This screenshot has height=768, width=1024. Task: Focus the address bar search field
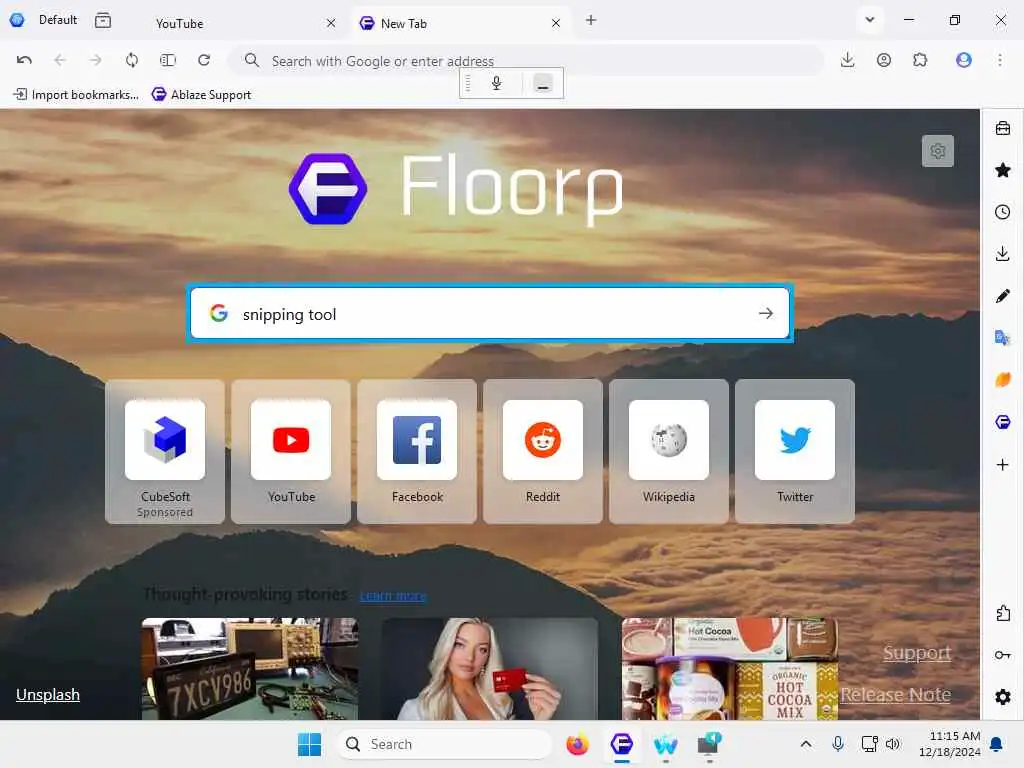click(x=526, y=61)
